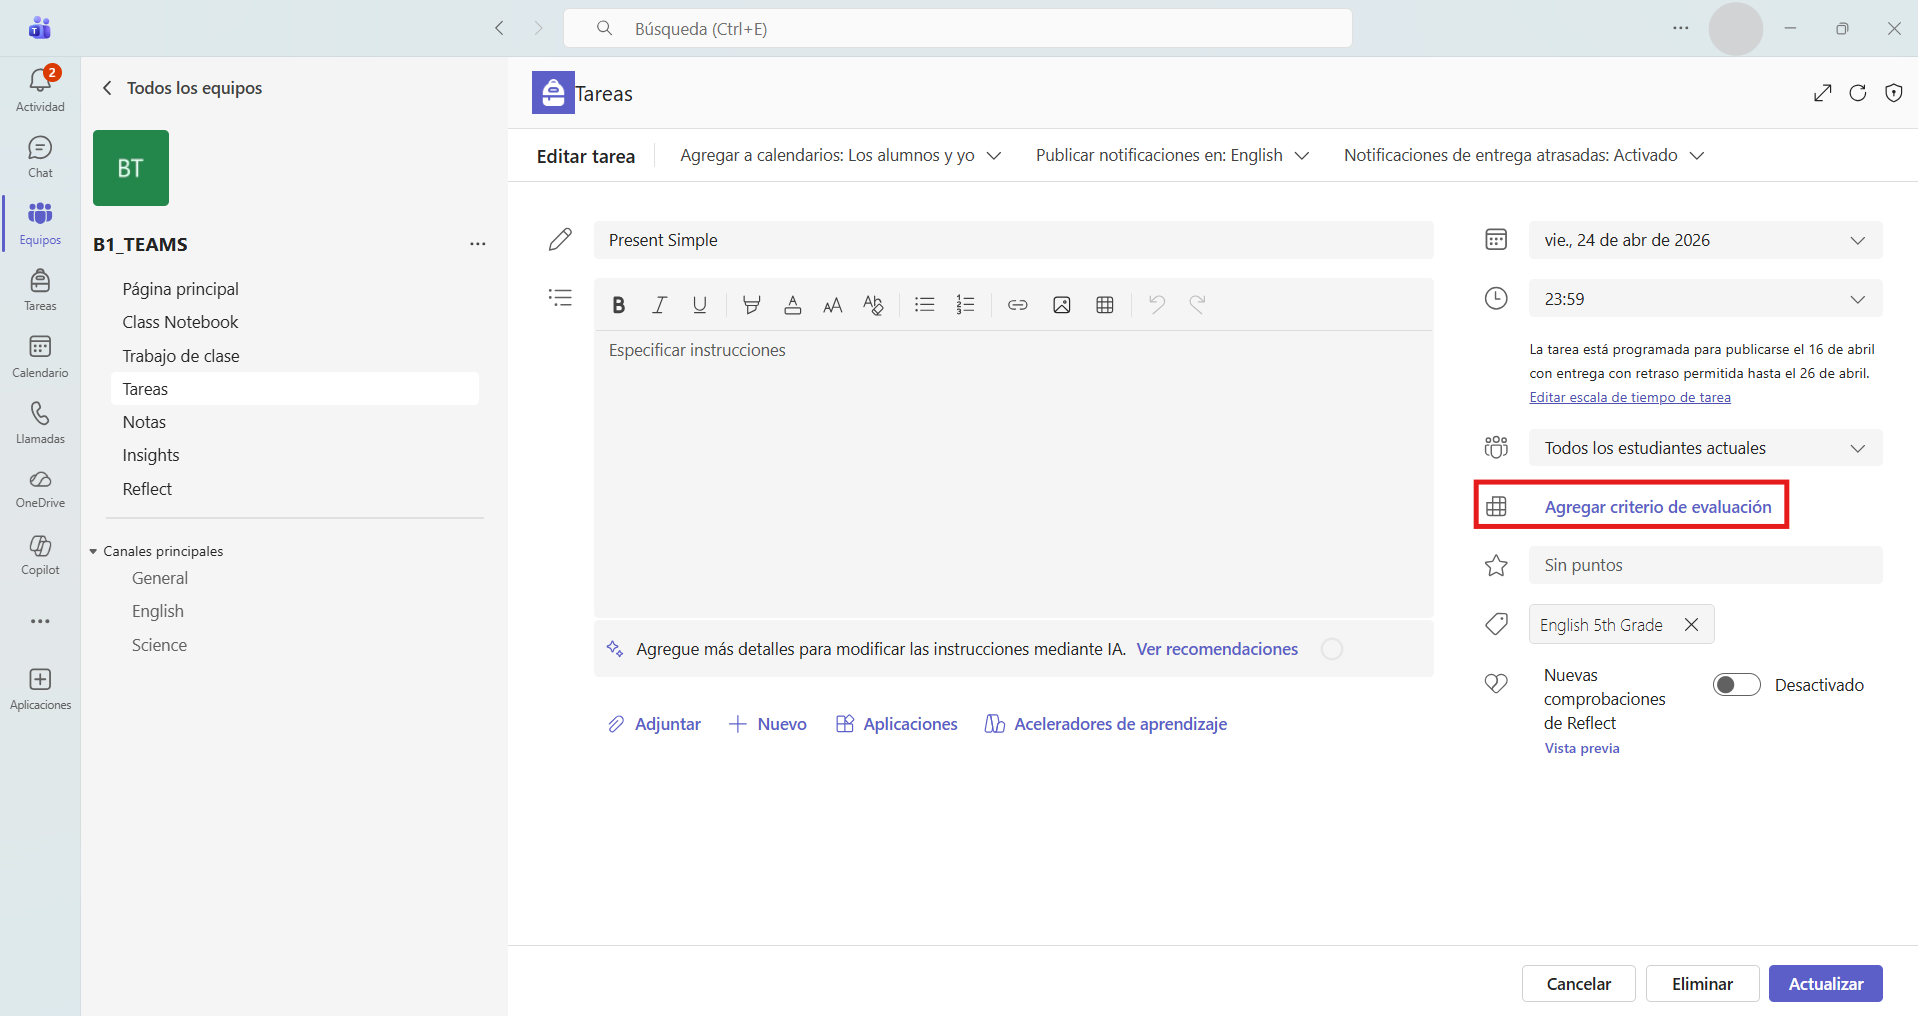The width and height of the screenshot is (1918, 1016).
Task: Open B1_TEAMS more options ellipsis
Action: pos(478,244)
